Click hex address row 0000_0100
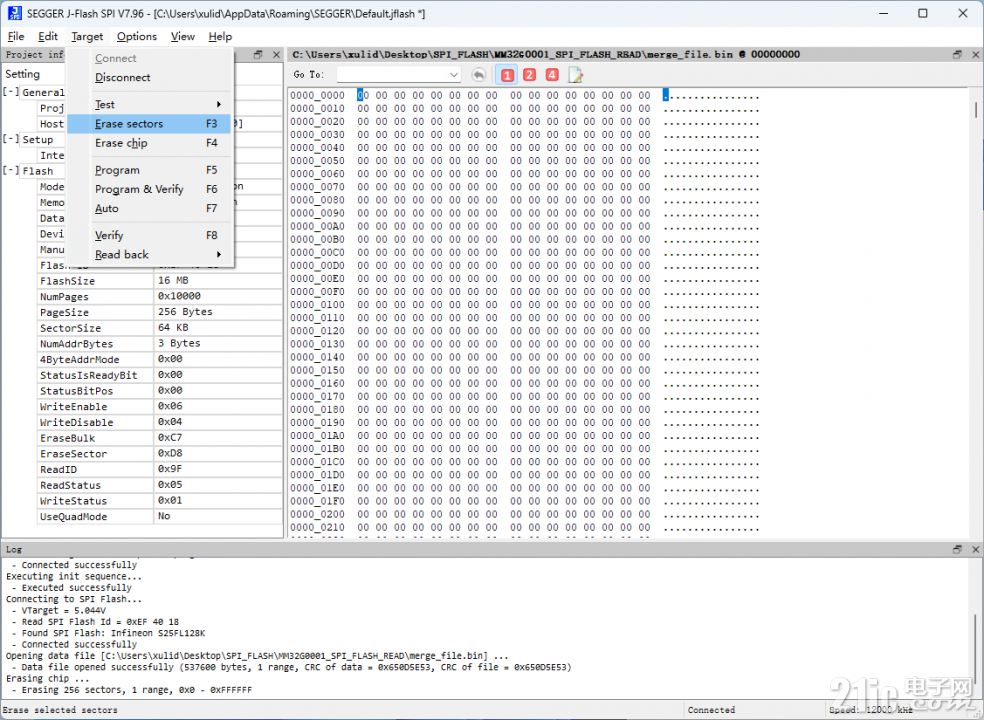 click(x=317, y=304)
